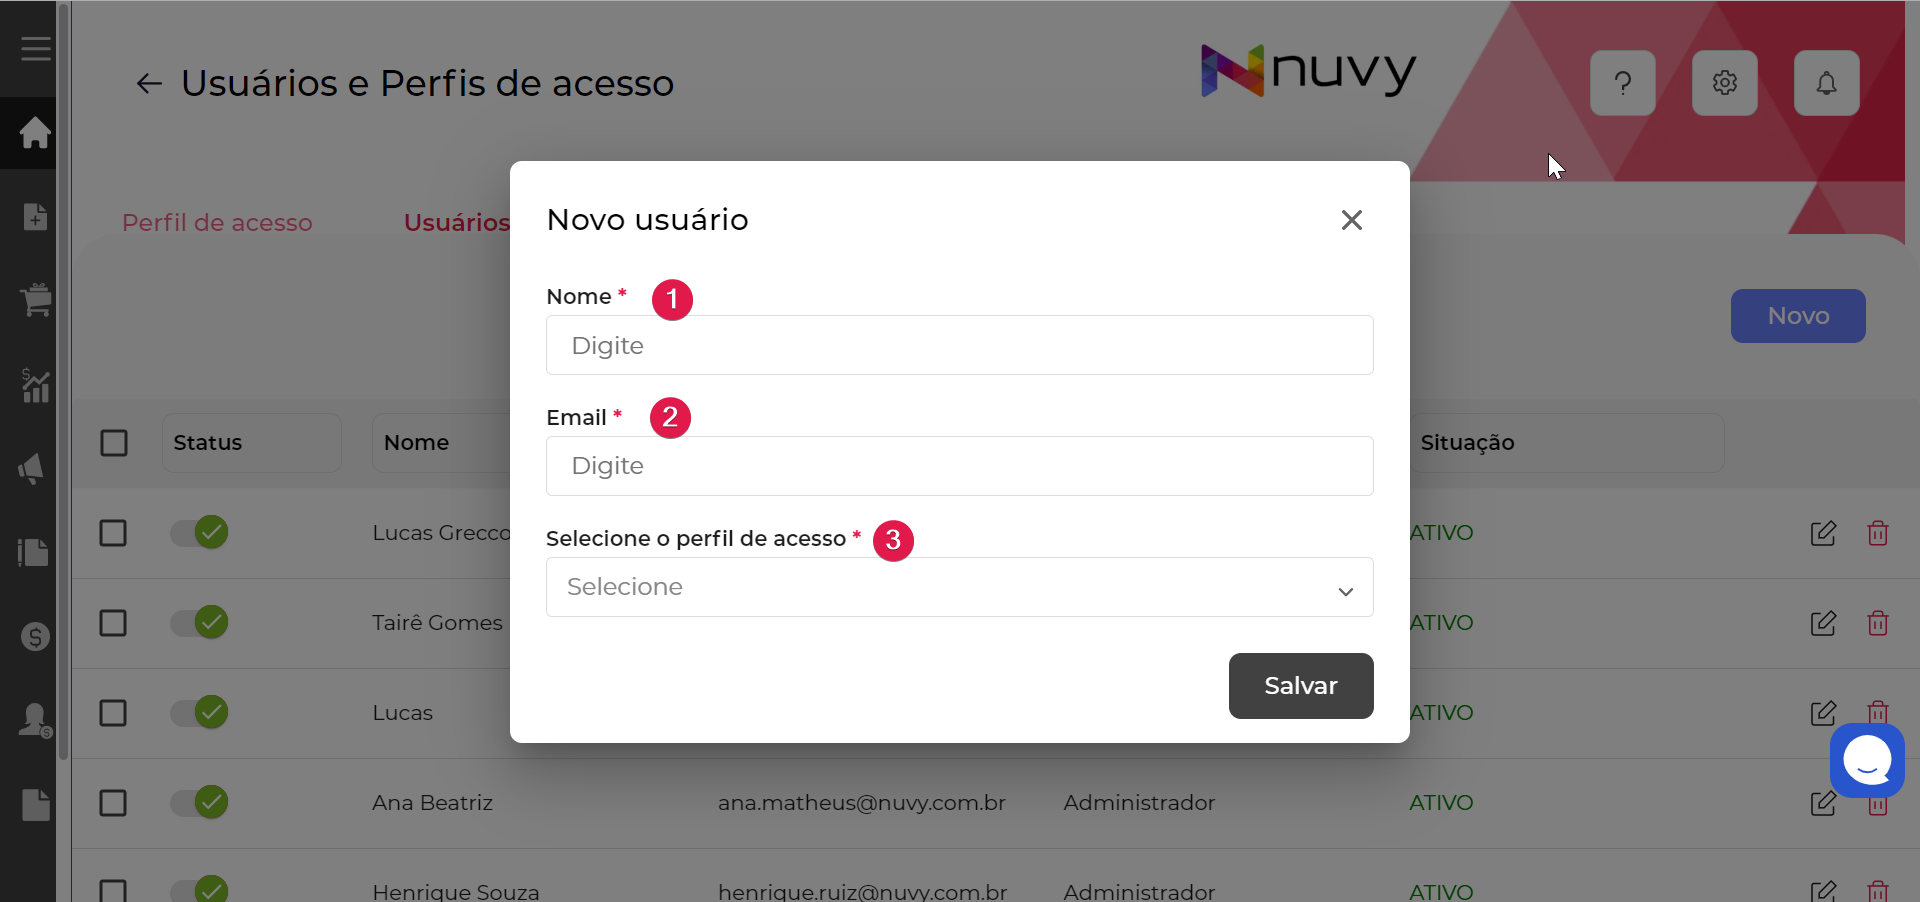This screenshot has height=902, width=1920.
Task: Open the chat support bubble
Action: pyautogui.click(x=1867, y=760)
